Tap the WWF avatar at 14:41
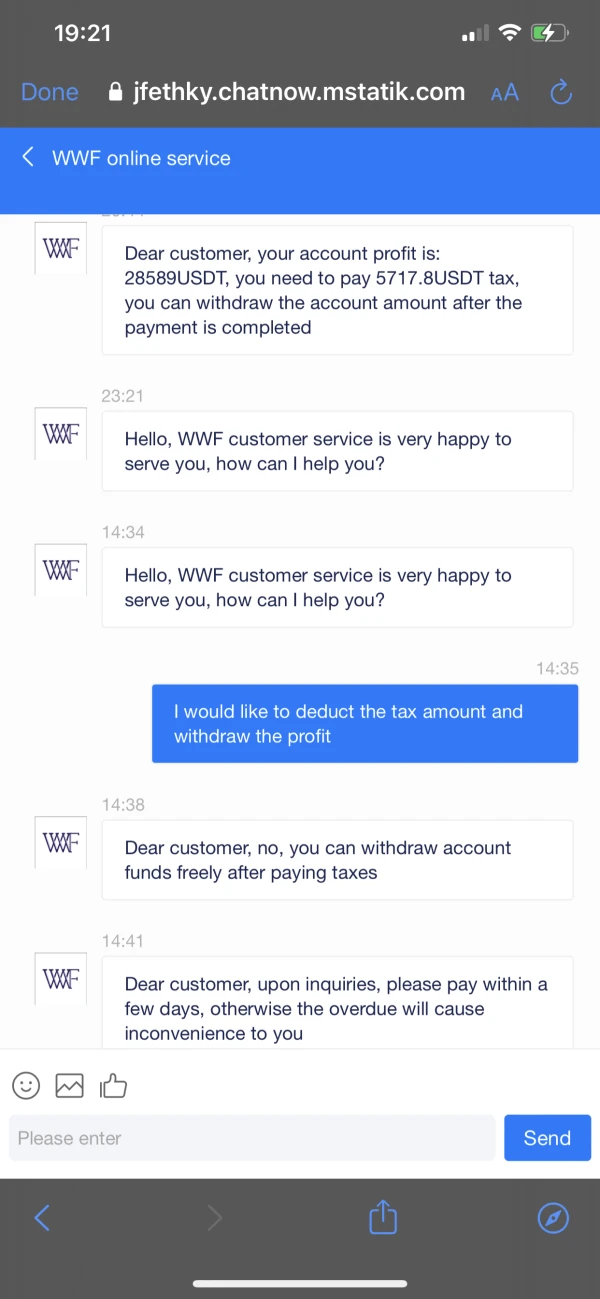 [61, 979]
